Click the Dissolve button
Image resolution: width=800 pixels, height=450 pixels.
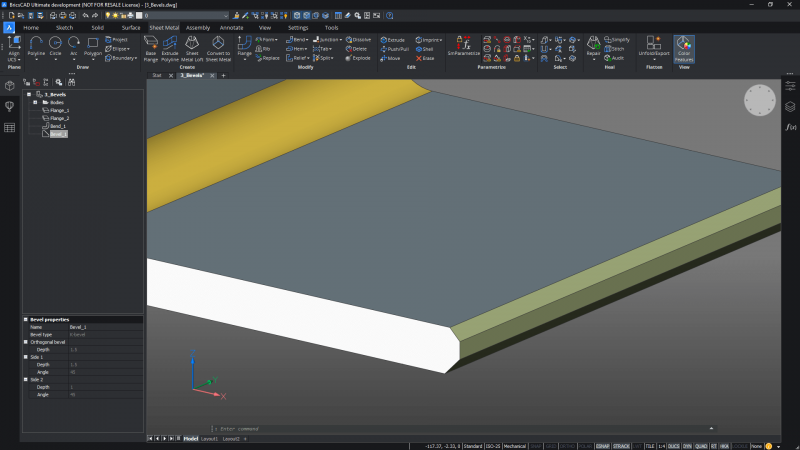click(360, 39)
